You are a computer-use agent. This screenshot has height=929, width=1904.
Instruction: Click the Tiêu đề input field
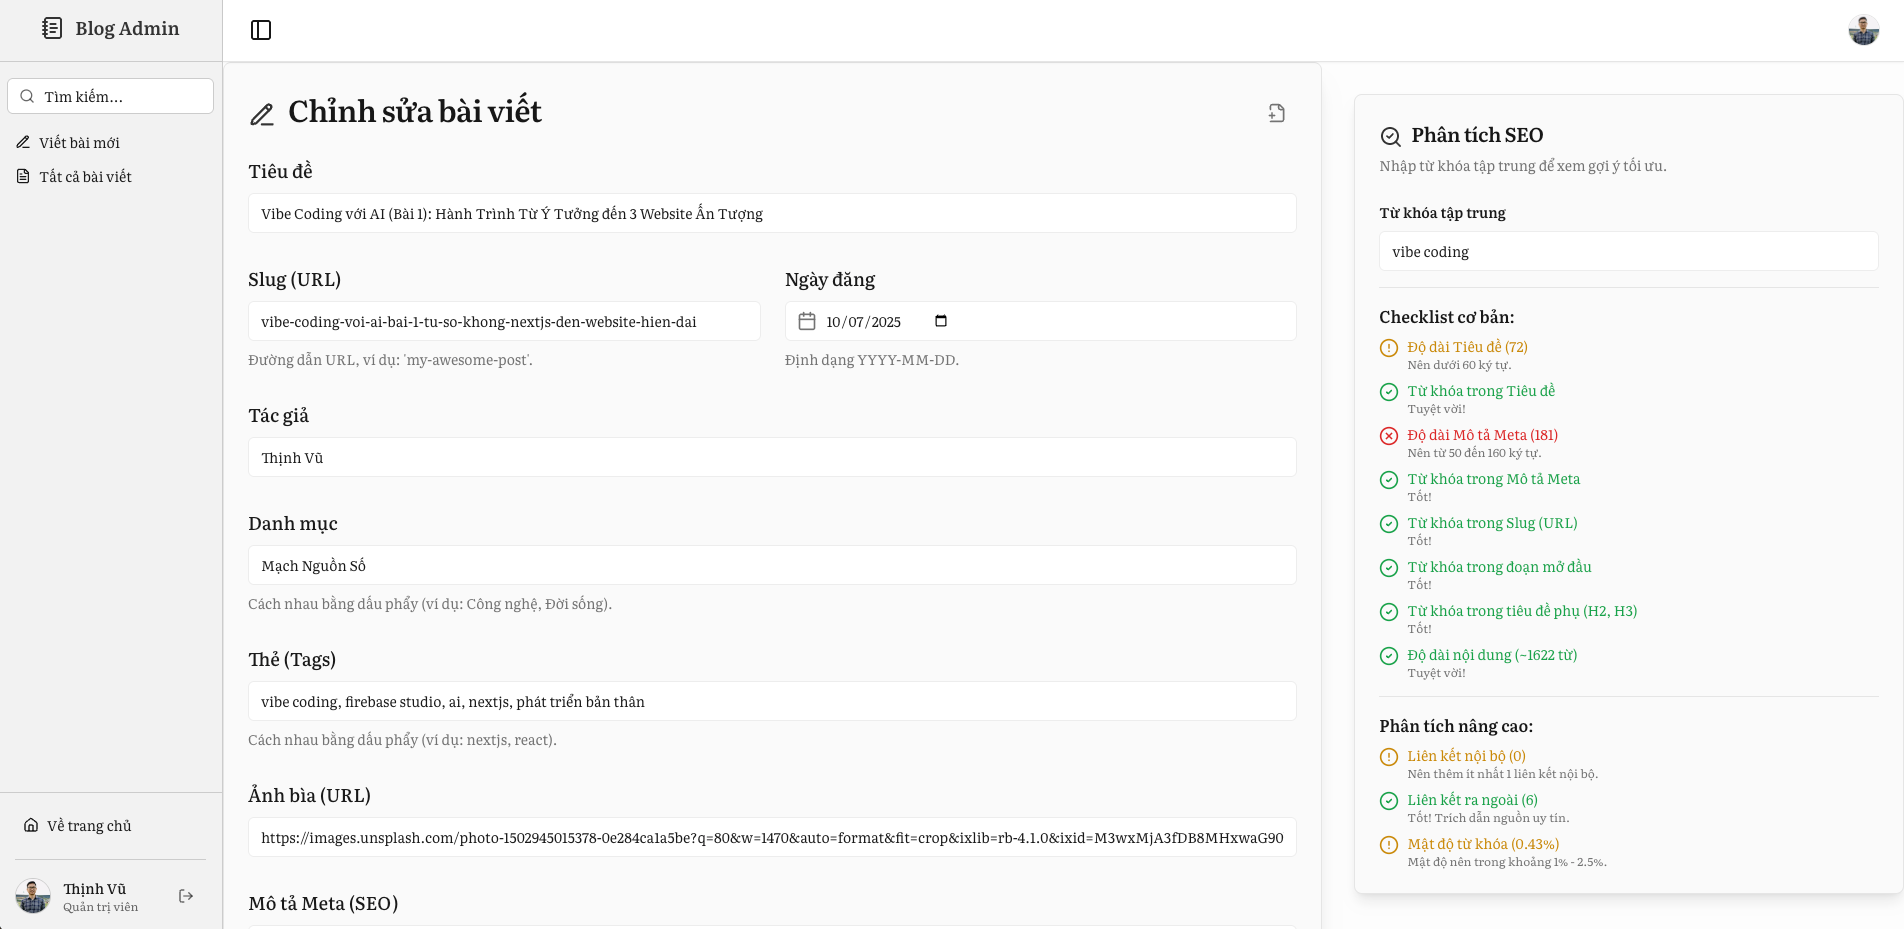click(772, 214)
